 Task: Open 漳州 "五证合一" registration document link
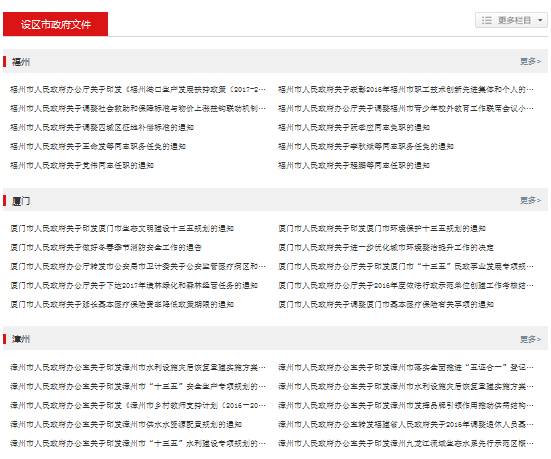coord(406,367)
